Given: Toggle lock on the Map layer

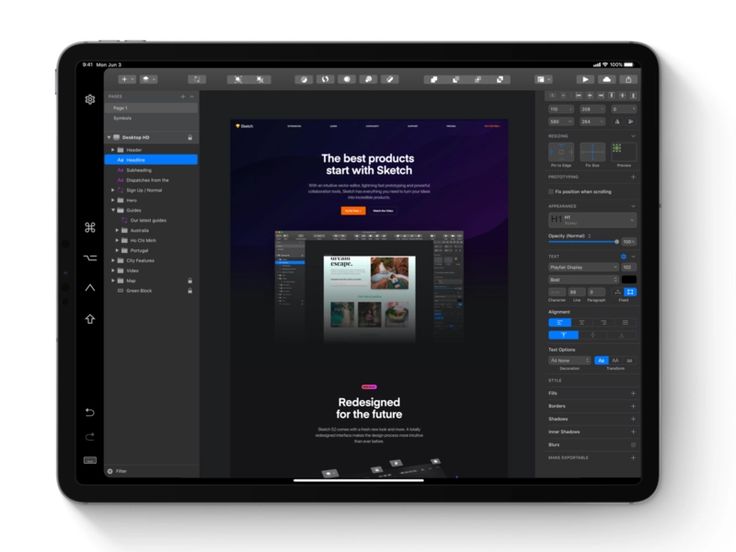Looking at the screenshot, I should pyautogui.click(x=190, y=281).
